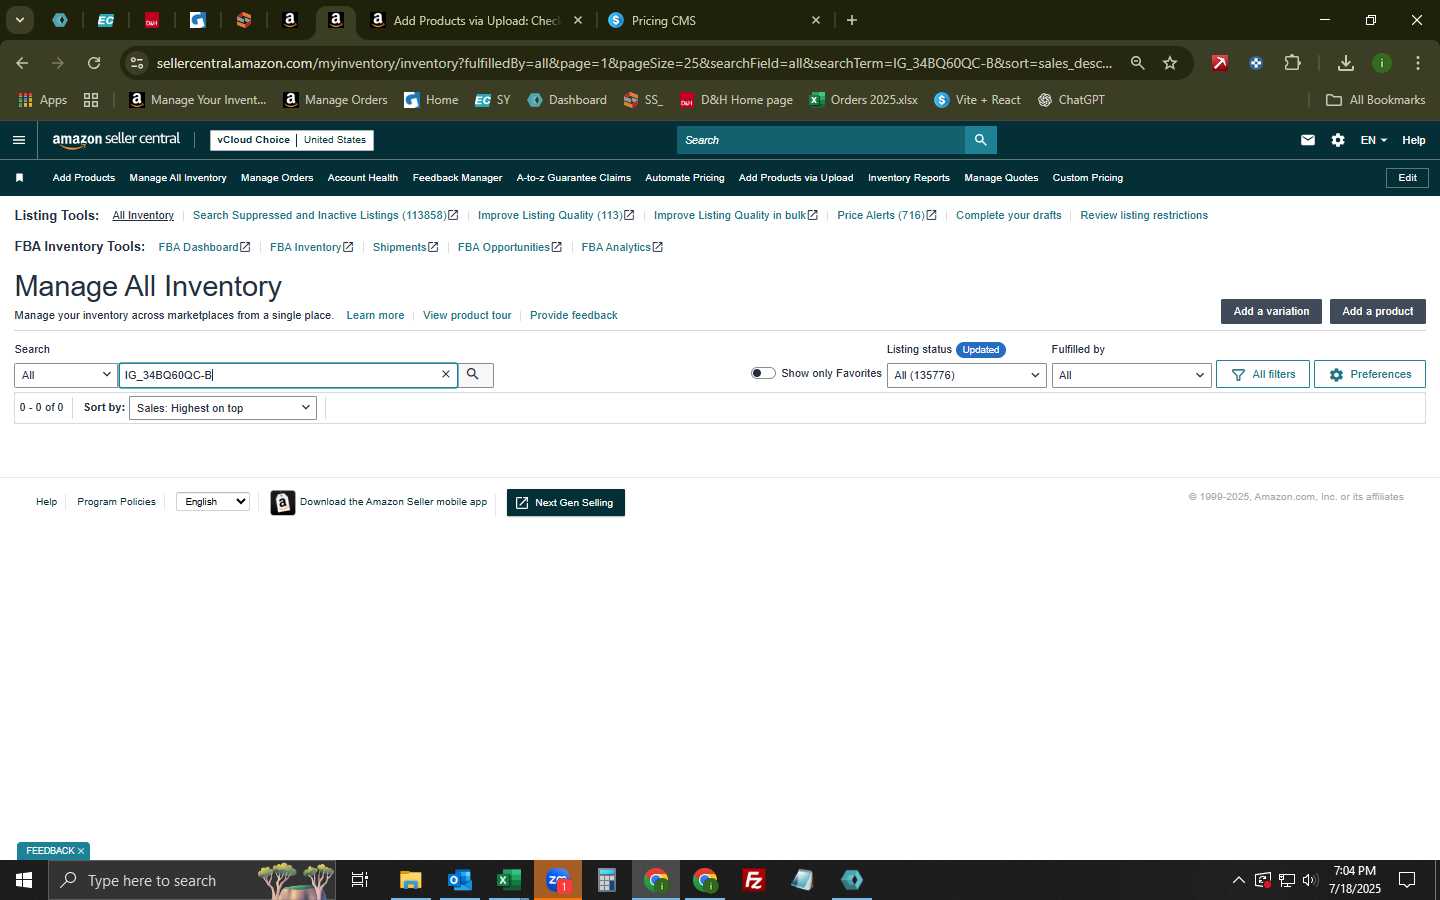
Task: Open Search Suppressed and Inactive Listings link
Action: pyautogui.click(x=325, y=215)
